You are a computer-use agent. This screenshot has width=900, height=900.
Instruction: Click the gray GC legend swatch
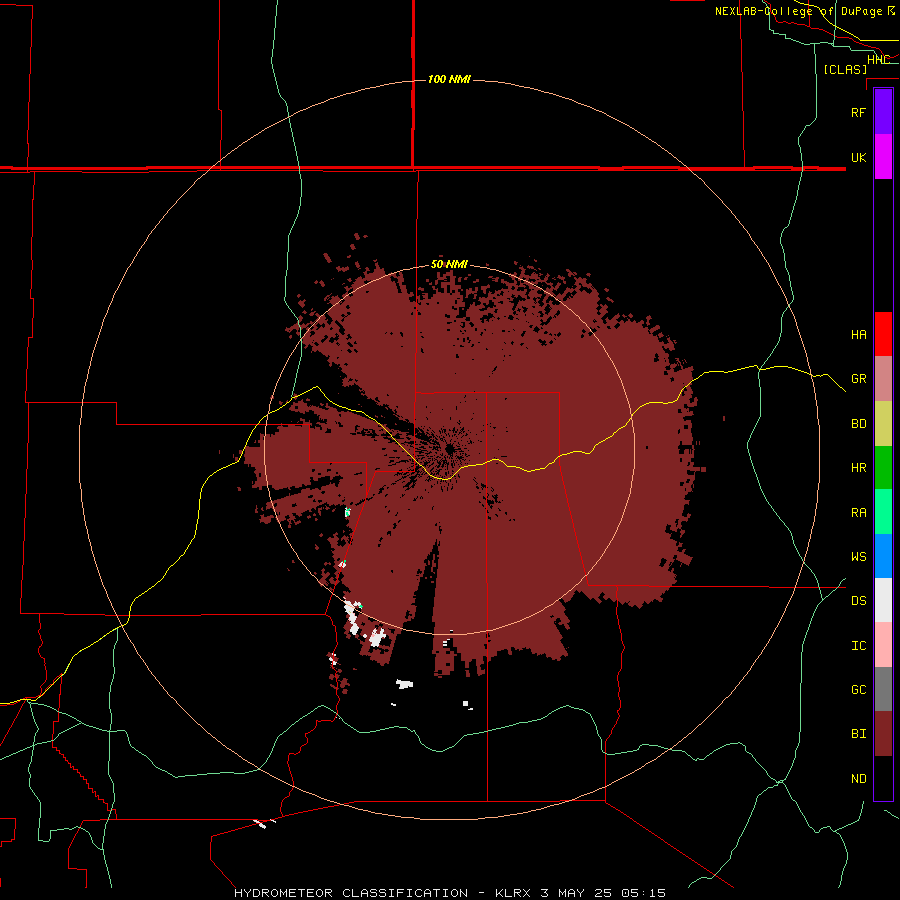(883, 689)
